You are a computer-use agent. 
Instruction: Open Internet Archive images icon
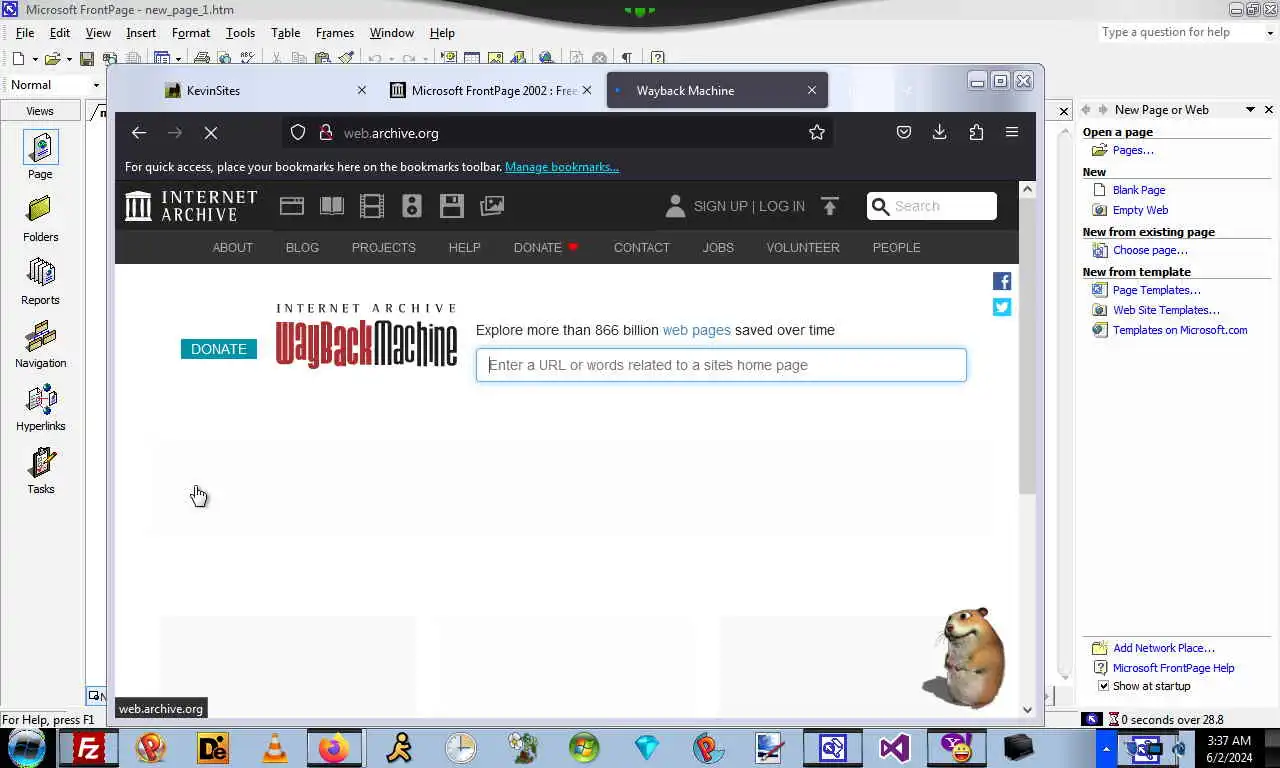pos(492,206)
